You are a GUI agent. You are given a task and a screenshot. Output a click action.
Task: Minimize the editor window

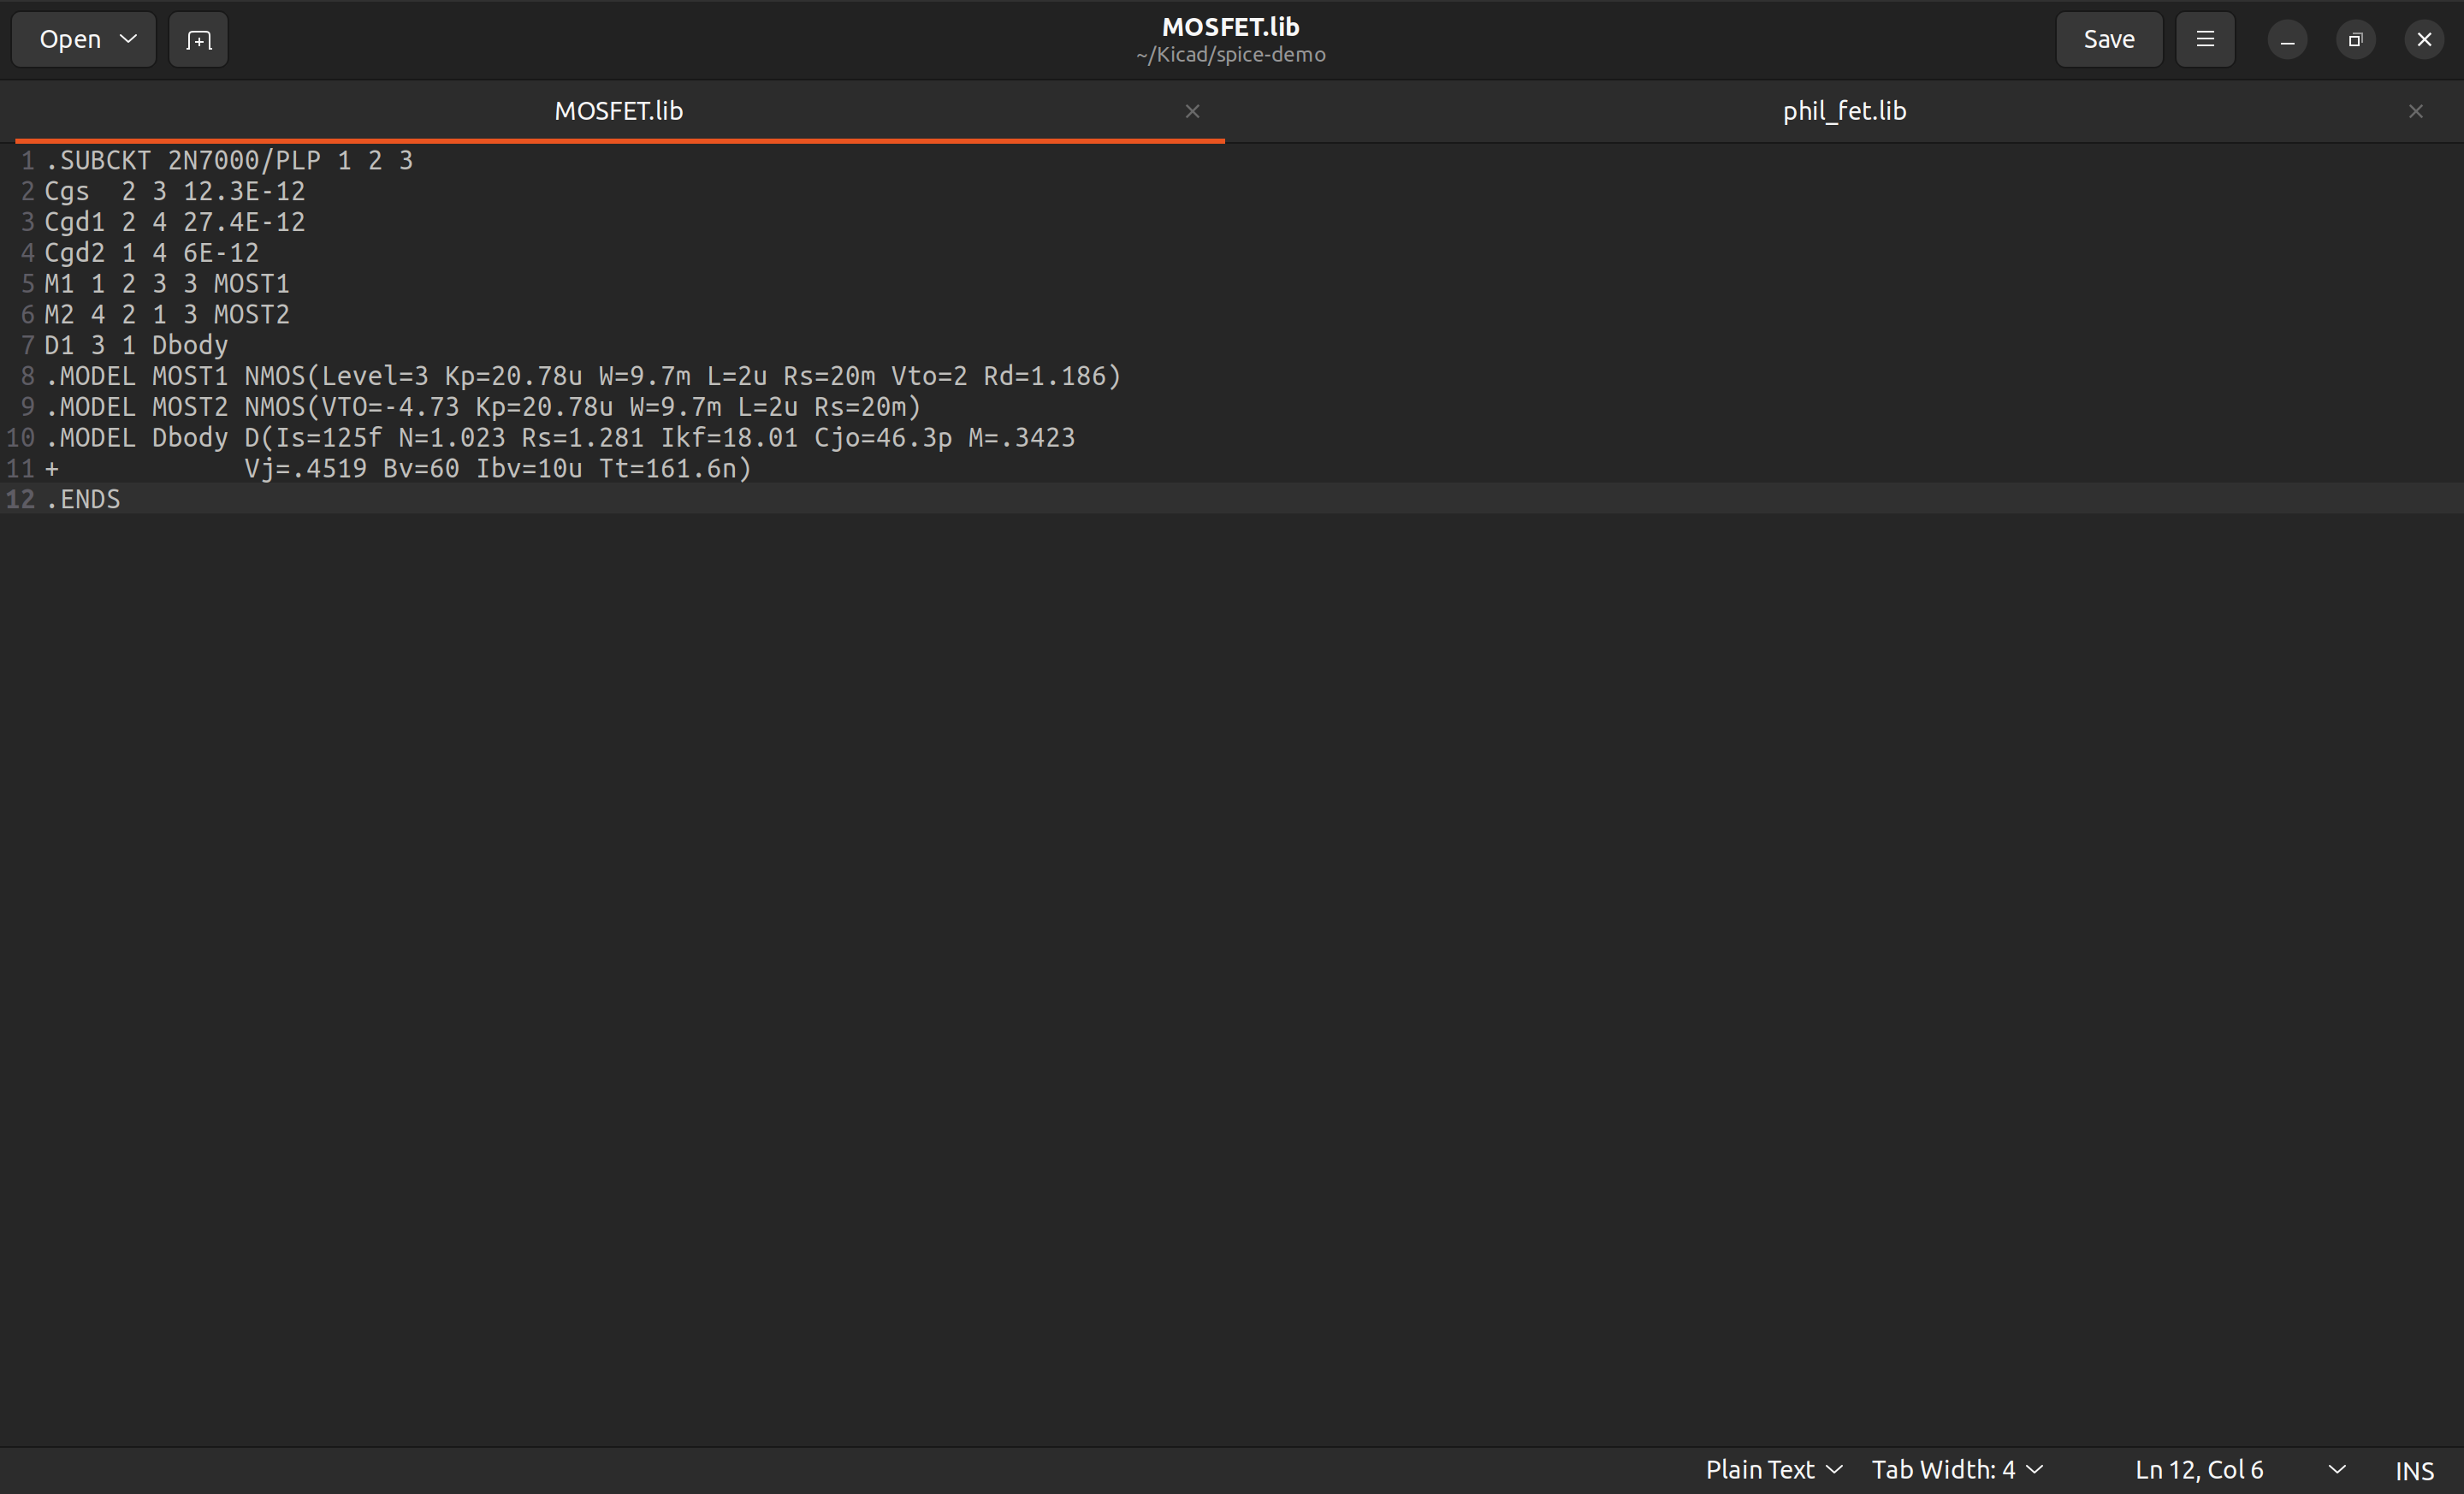click(2287, 40)
